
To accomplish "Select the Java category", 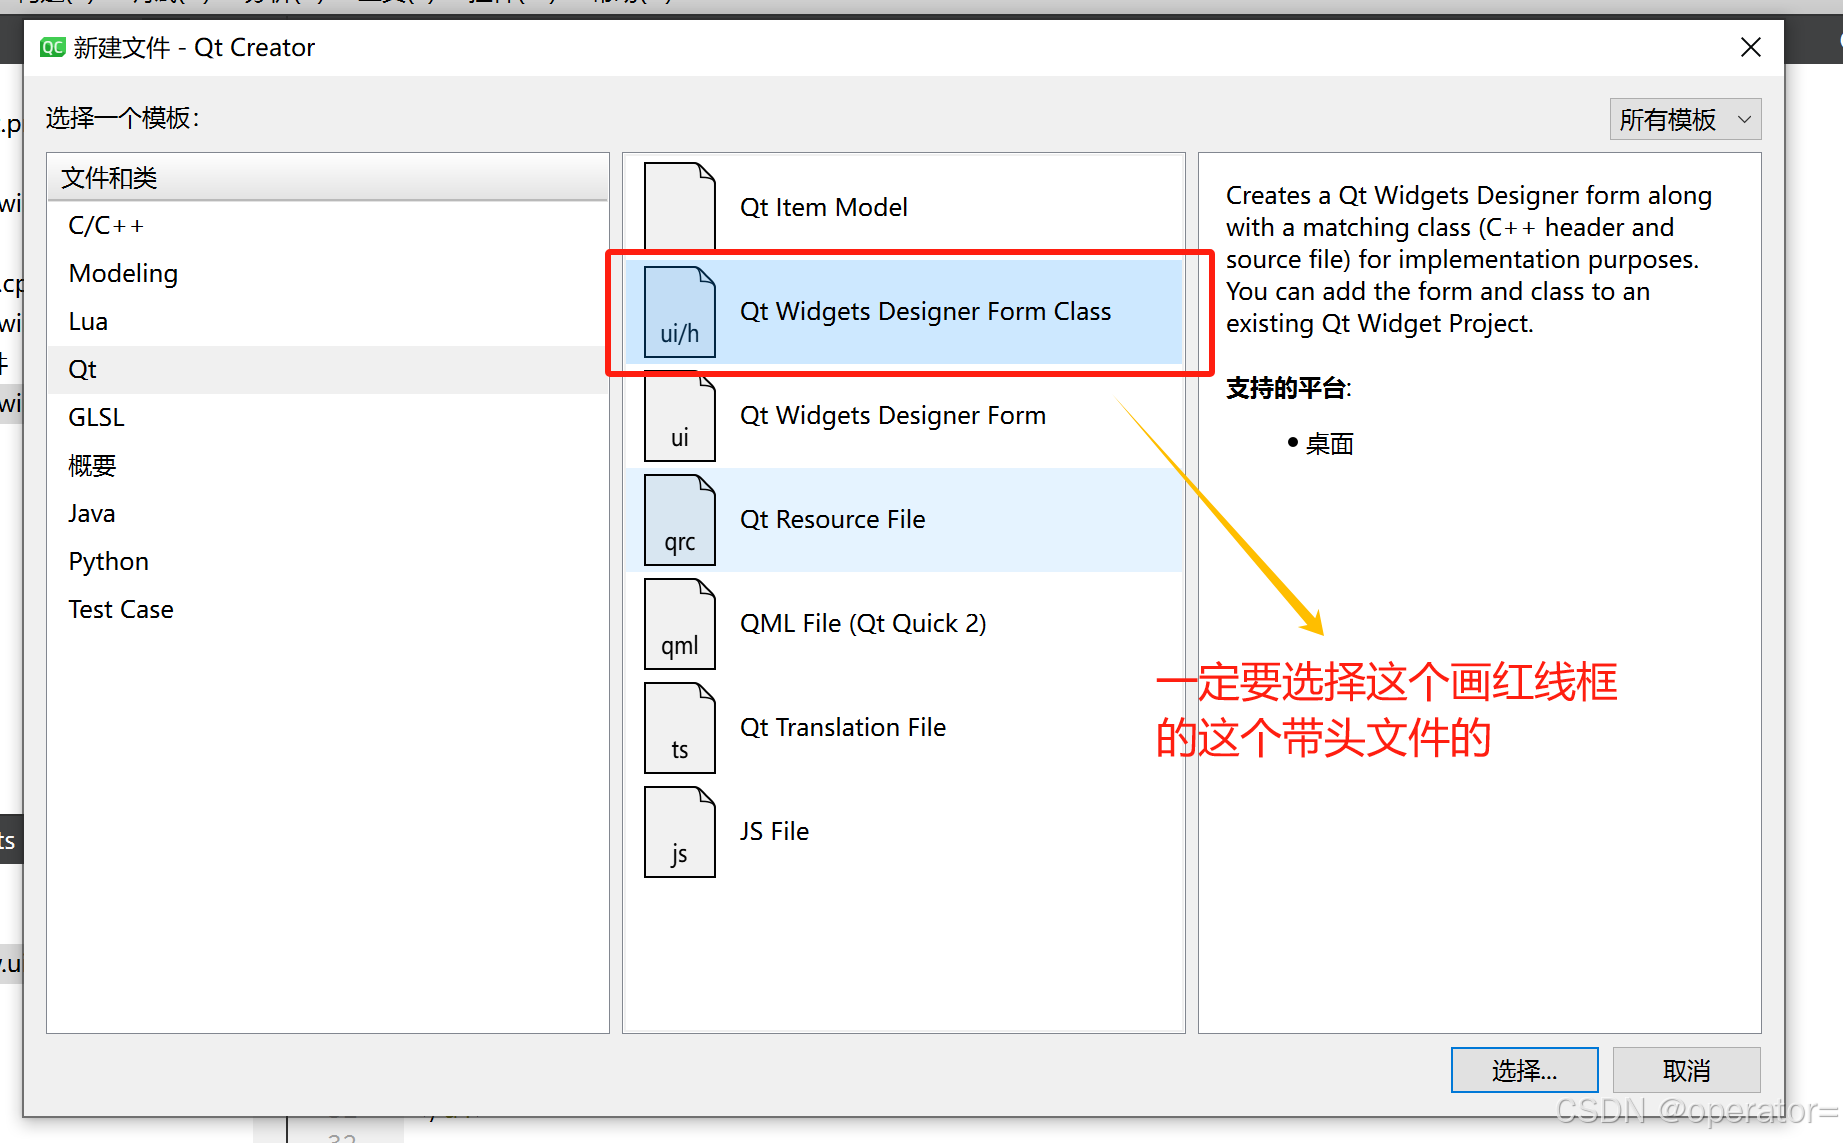I will pos(328,514).
